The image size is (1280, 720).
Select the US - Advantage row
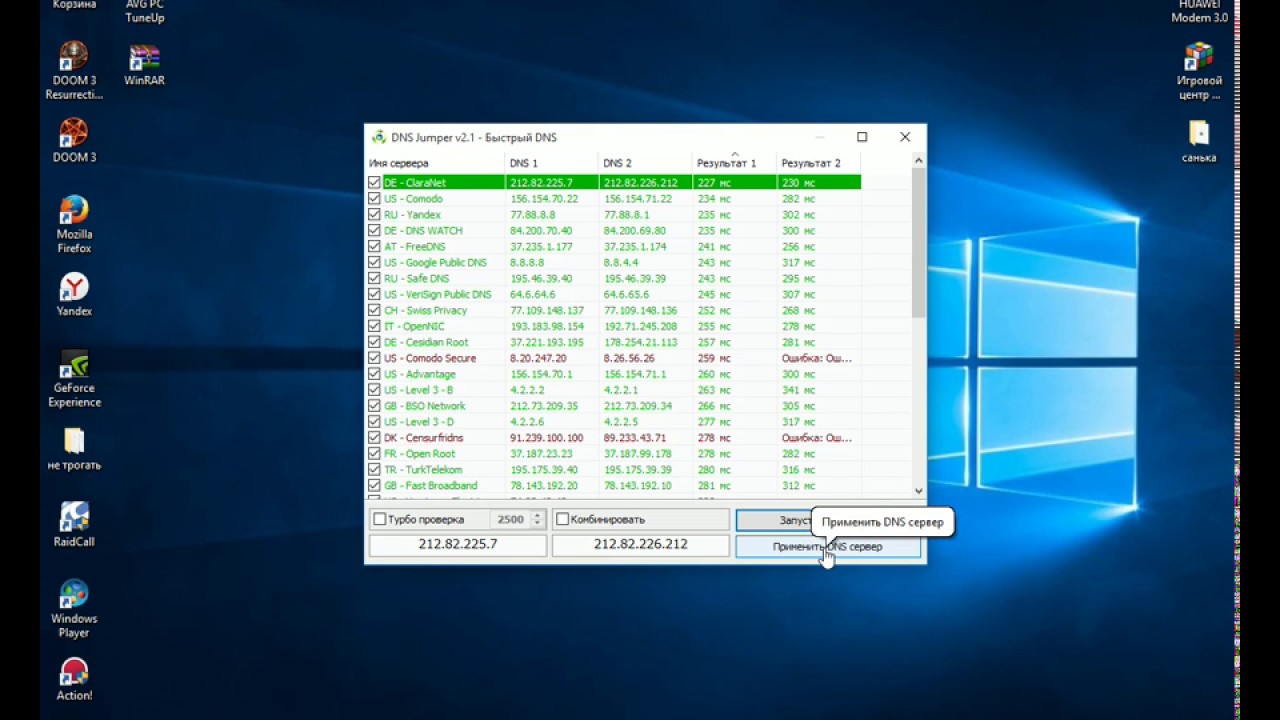tap(613, 375)
